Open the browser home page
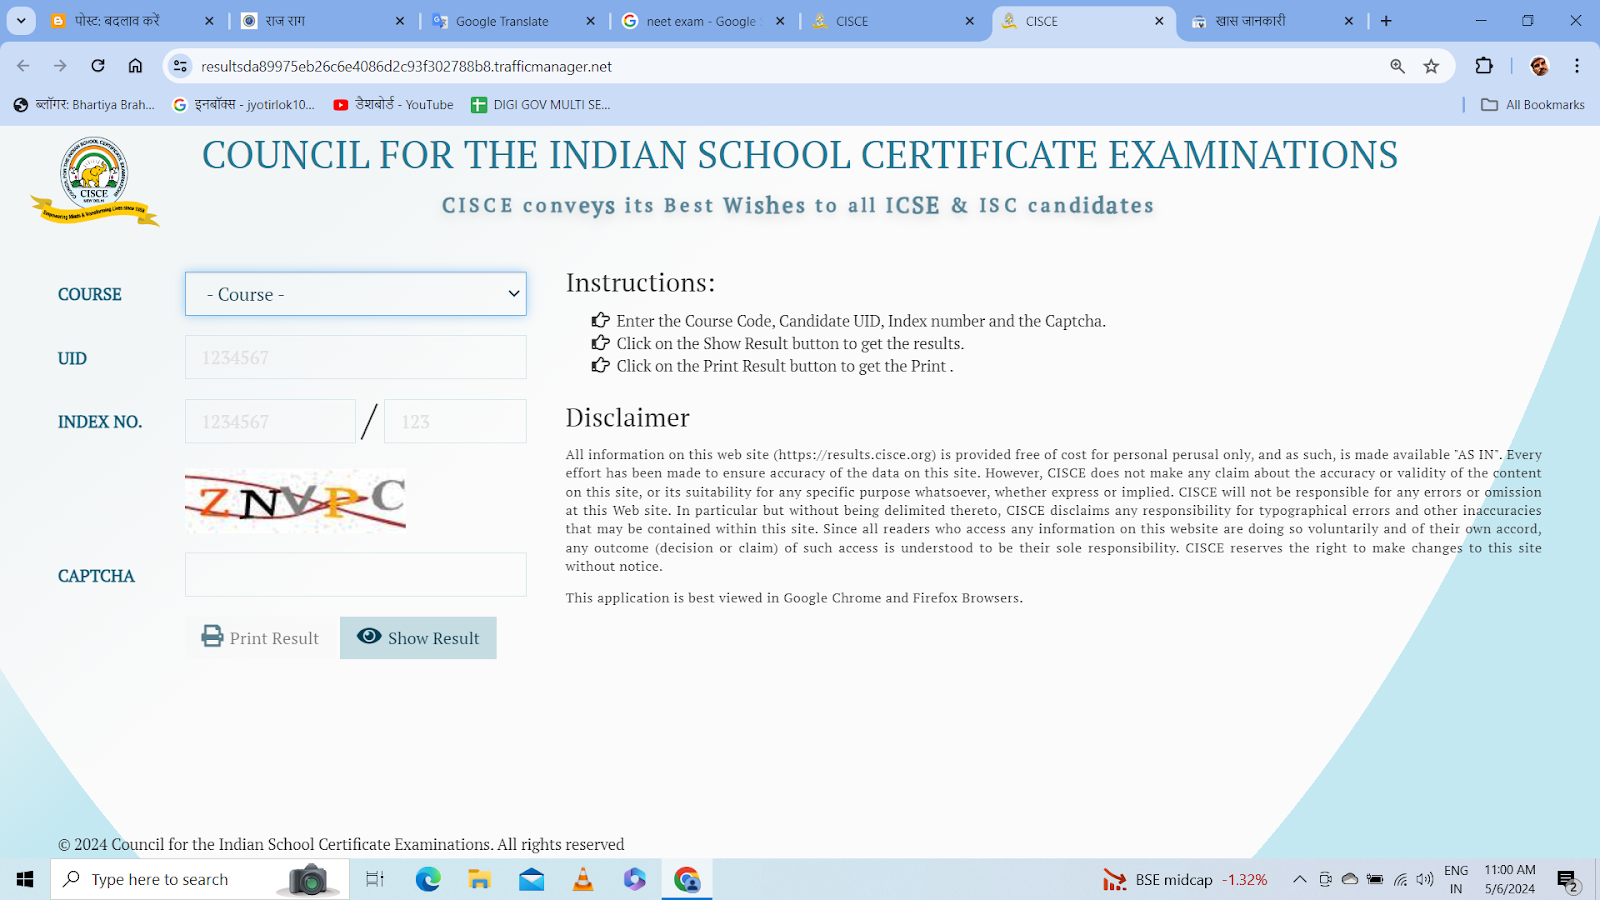 click(x=135, y=66)
